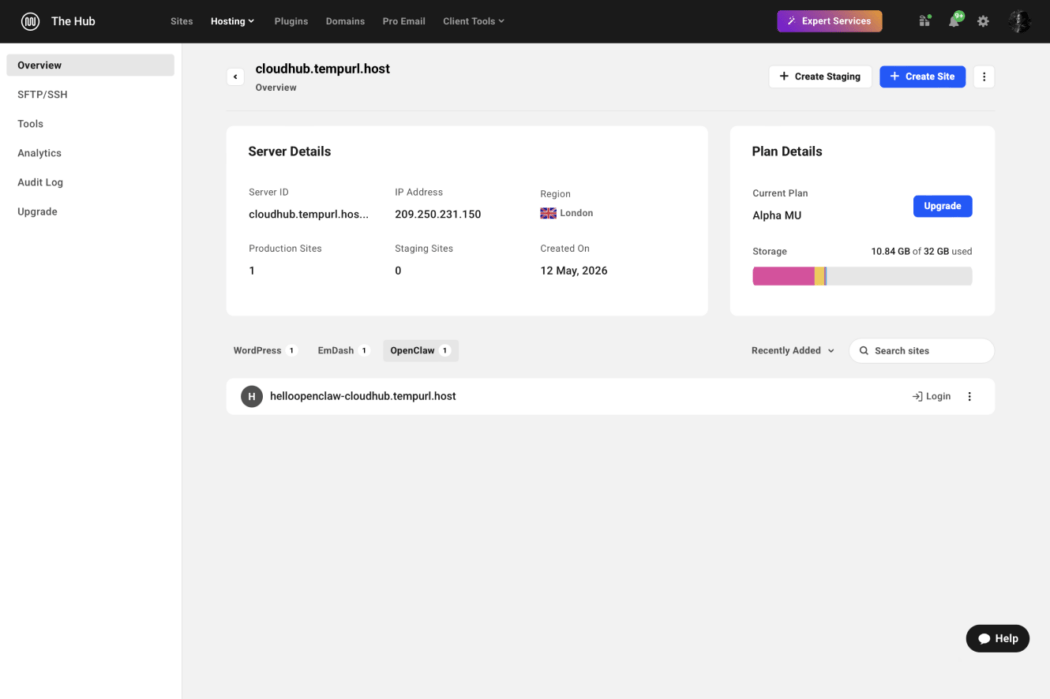Click the truncated Server ID value
1050x699 pixels.
click(x=309, y=214)
